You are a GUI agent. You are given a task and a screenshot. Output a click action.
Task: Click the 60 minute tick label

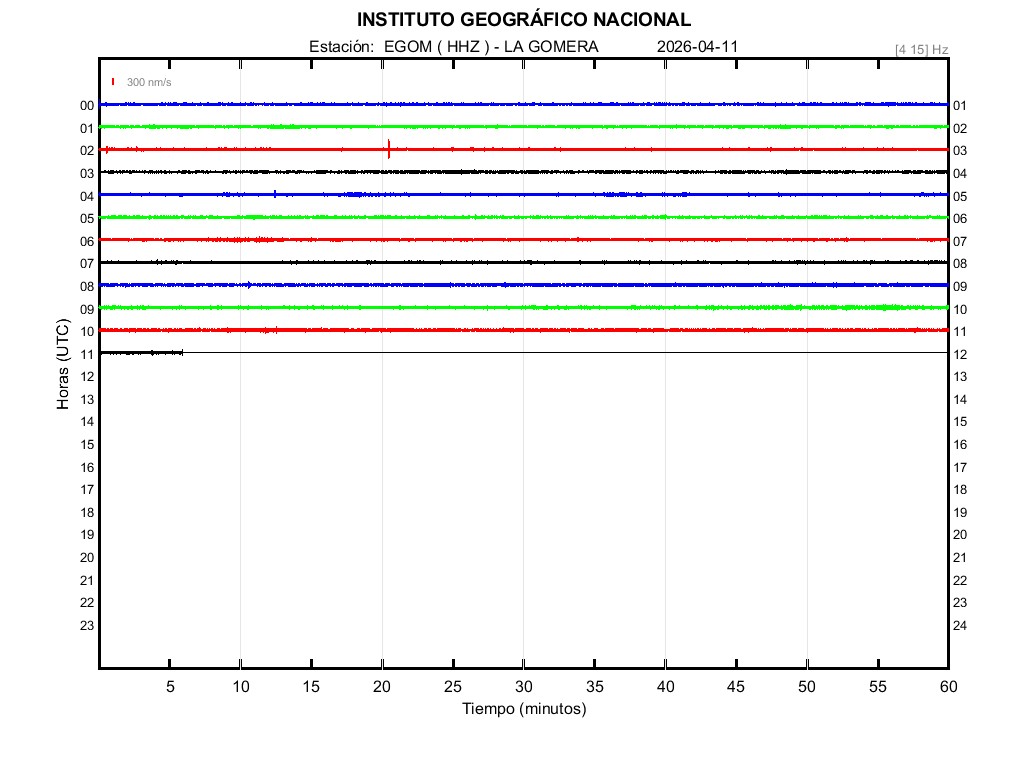947,687
